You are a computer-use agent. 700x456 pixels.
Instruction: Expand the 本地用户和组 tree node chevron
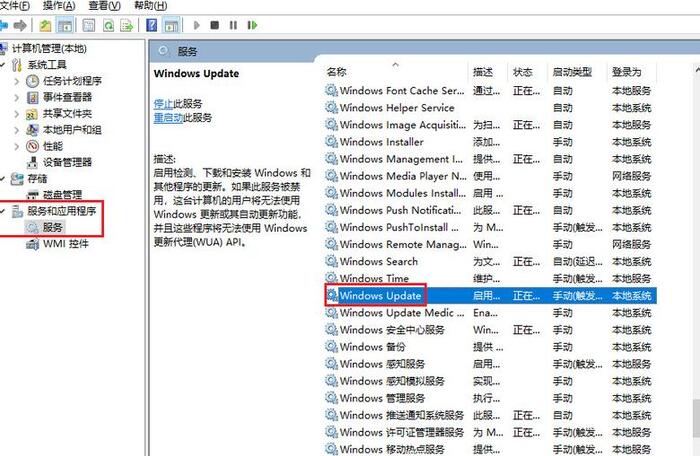17,130
